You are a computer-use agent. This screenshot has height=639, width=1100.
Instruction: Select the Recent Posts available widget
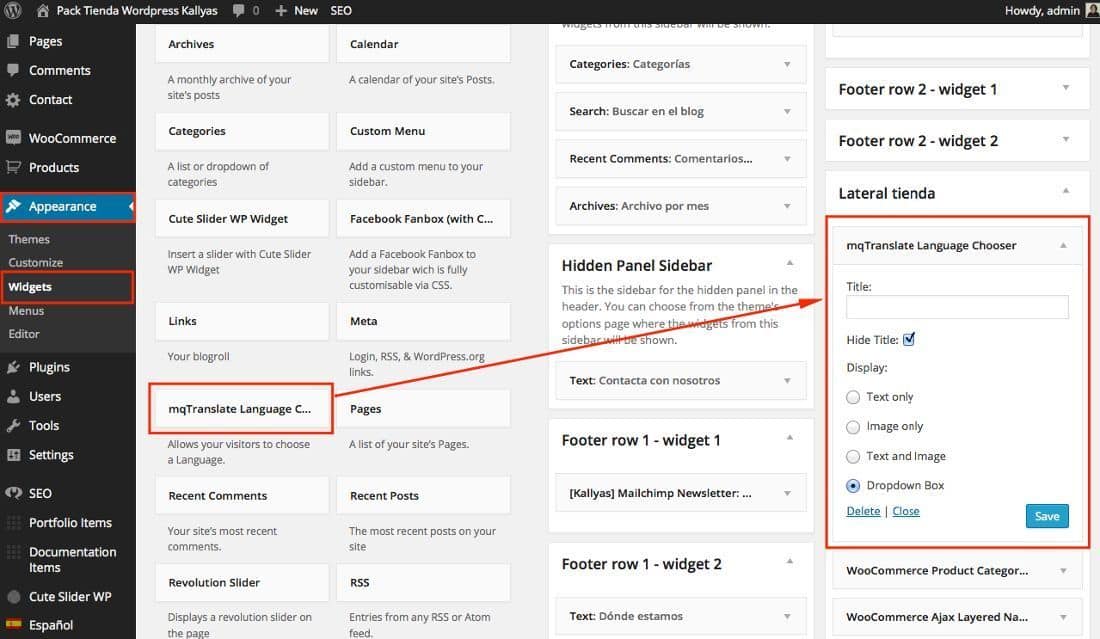click(x=423, y=496)
